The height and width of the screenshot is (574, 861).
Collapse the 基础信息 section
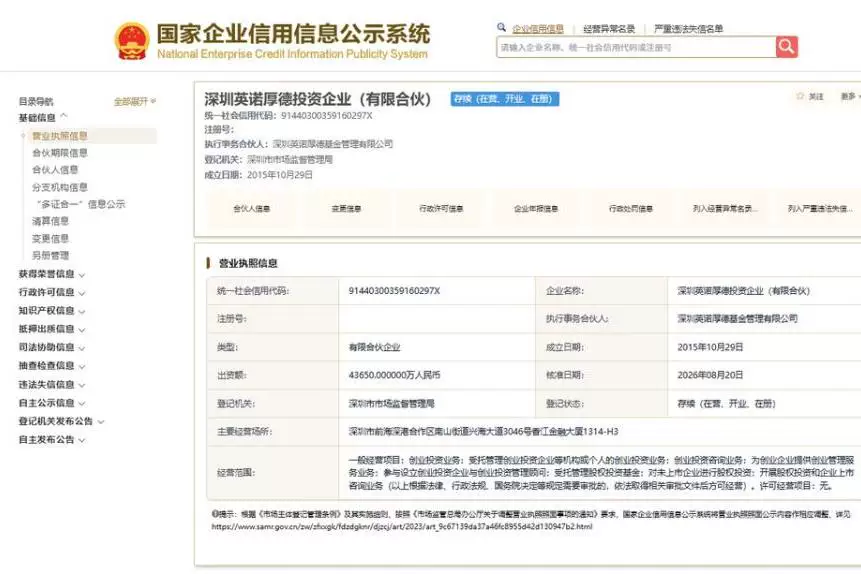[43, 118]
